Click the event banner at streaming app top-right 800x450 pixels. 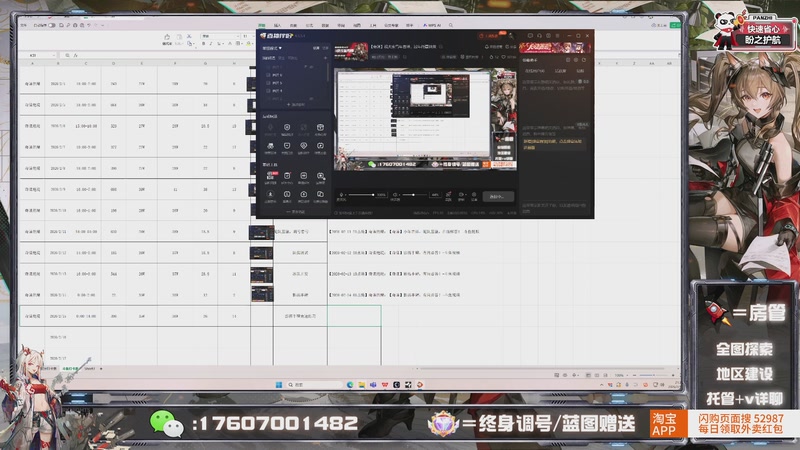tap(555, 48)
